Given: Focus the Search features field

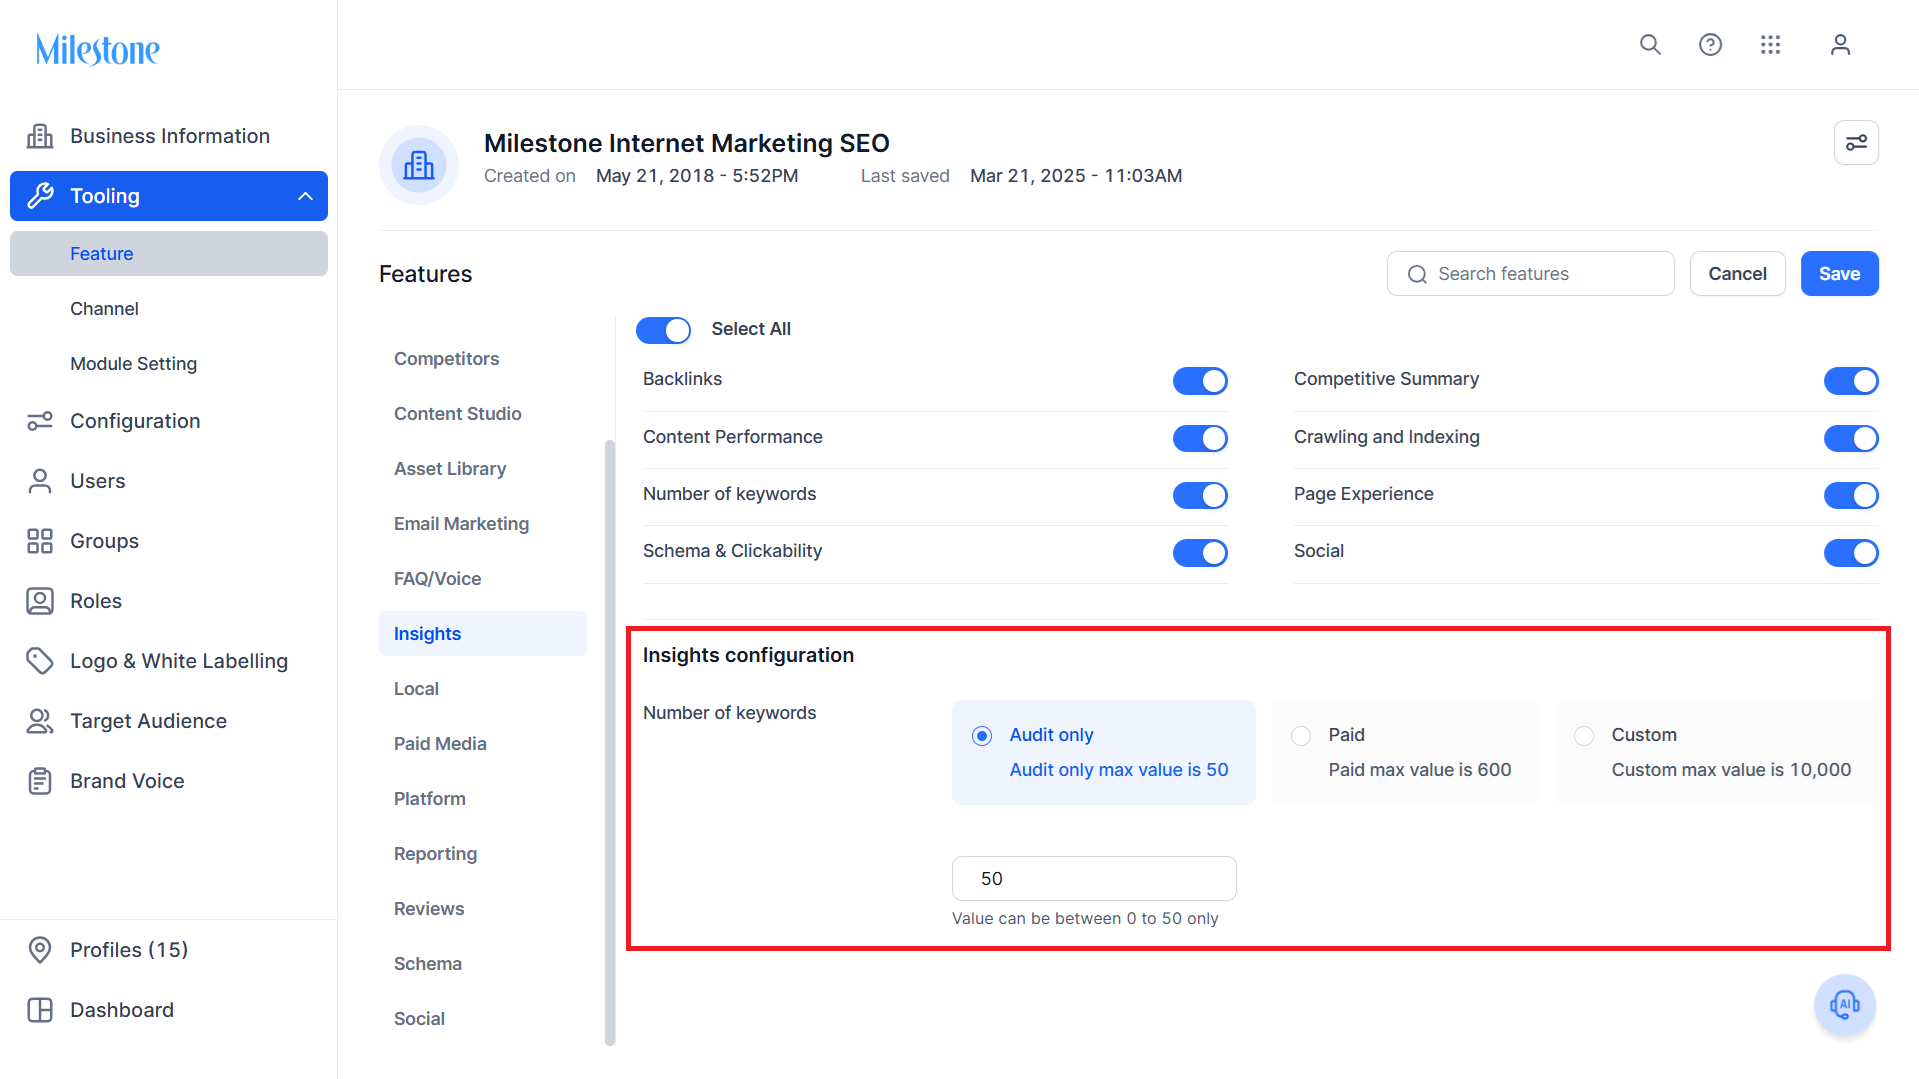Looking at the screenshot, I should pyautogui.click(x=1530, y=274).
